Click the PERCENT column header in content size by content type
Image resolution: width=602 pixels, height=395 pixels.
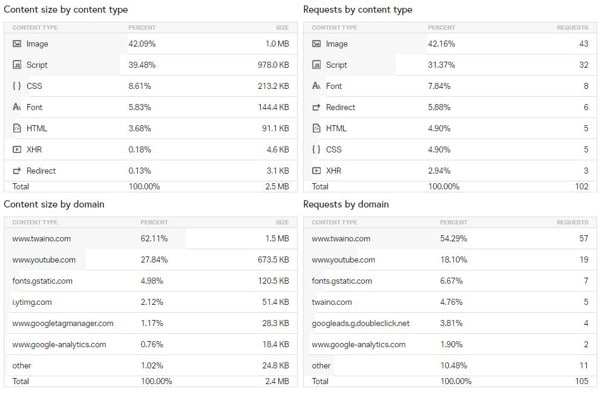point(142,28)
